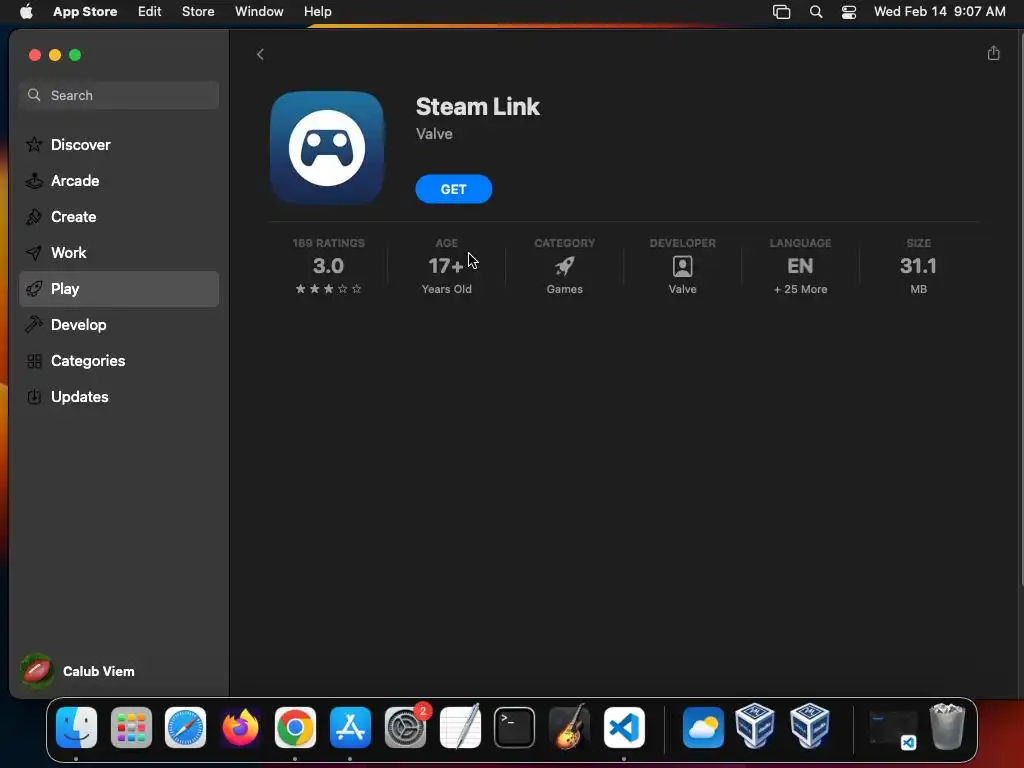Open the Help menu

(317, 11)
